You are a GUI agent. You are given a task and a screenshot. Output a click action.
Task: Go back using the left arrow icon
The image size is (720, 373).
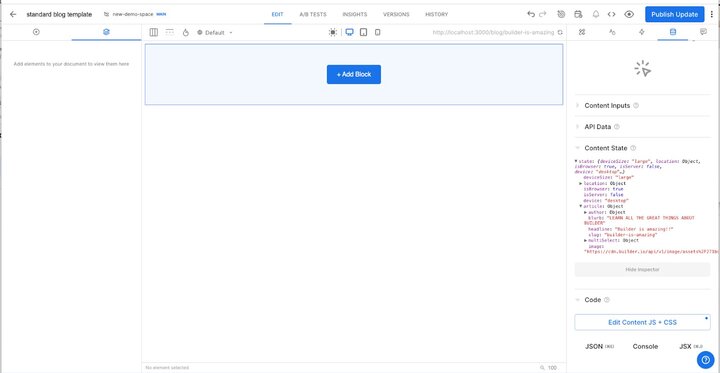13,14
